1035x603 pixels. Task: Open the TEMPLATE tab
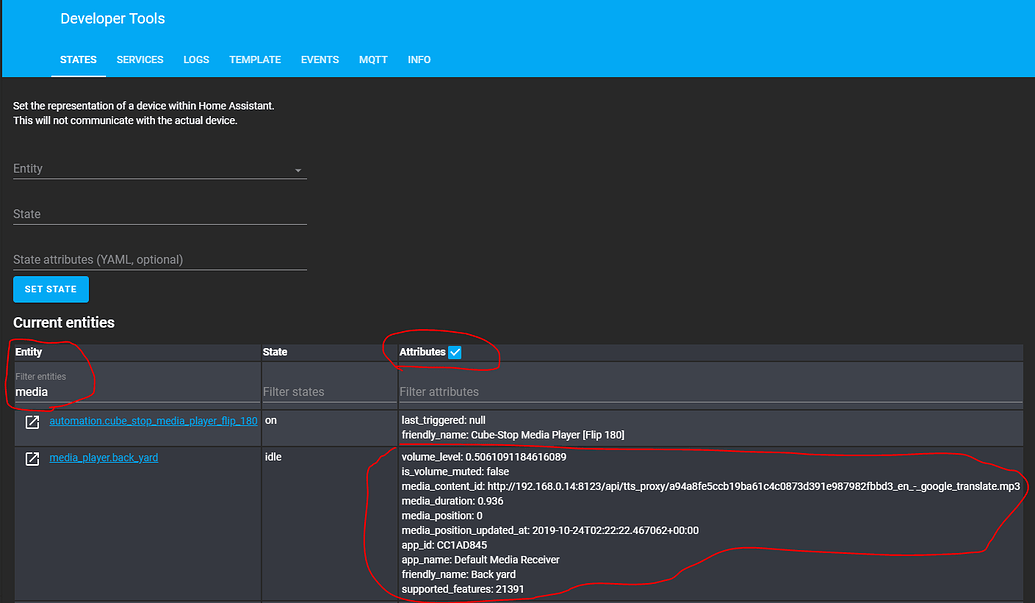tap(255, 60)
